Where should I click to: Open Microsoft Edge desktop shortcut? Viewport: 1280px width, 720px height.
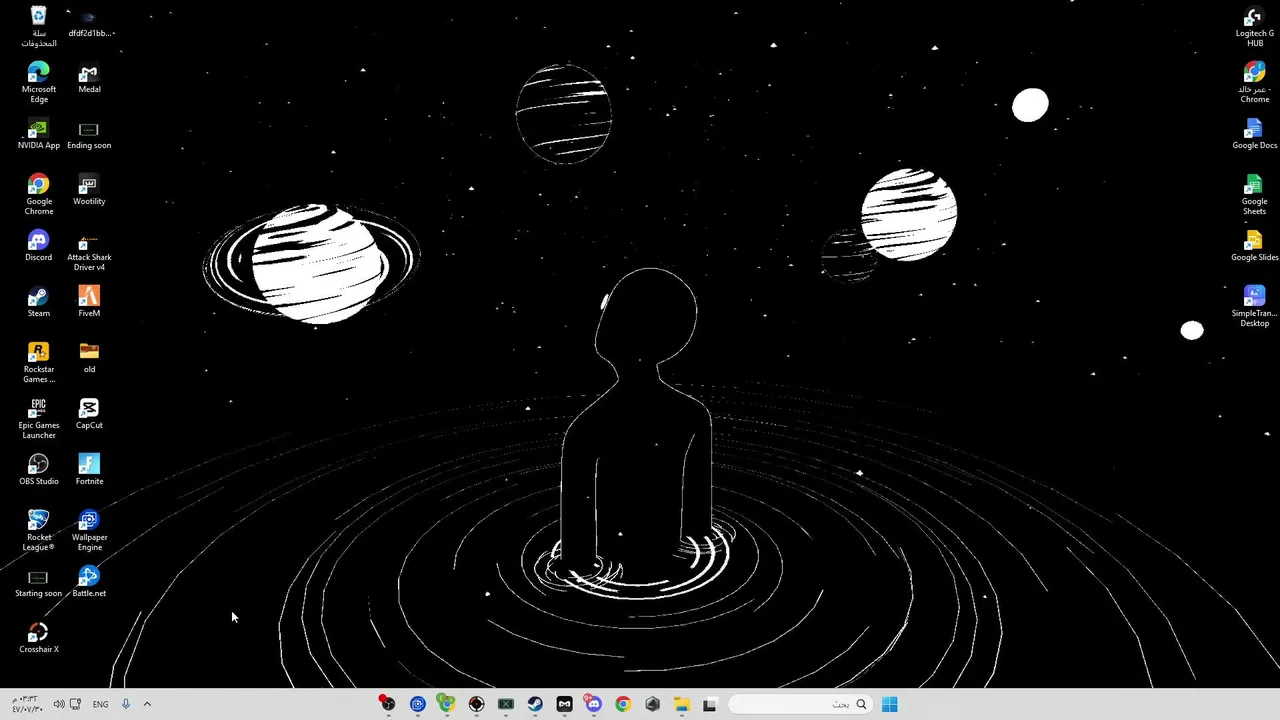38,82
